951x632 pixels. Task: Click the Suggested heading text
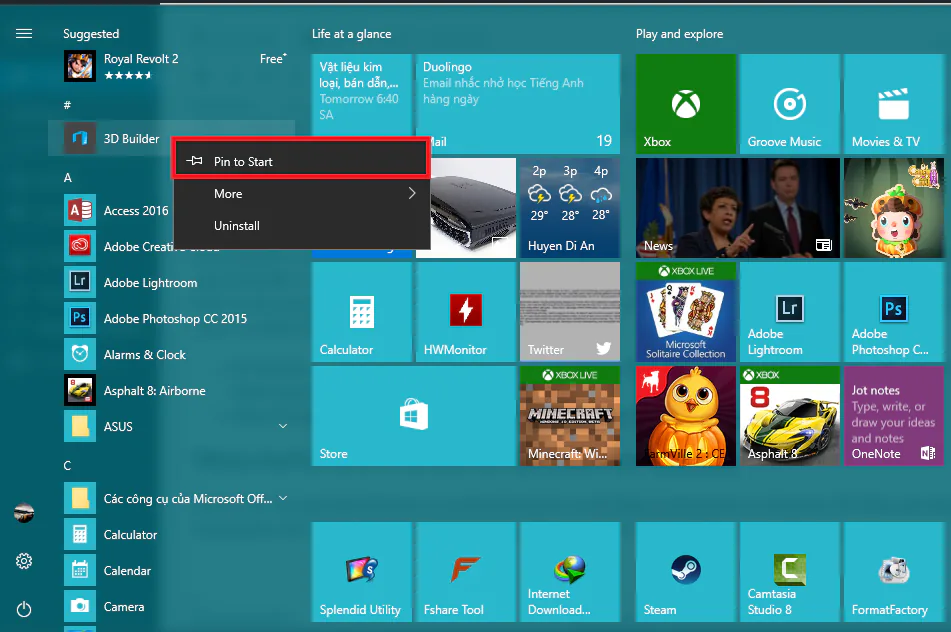[91, 34]
